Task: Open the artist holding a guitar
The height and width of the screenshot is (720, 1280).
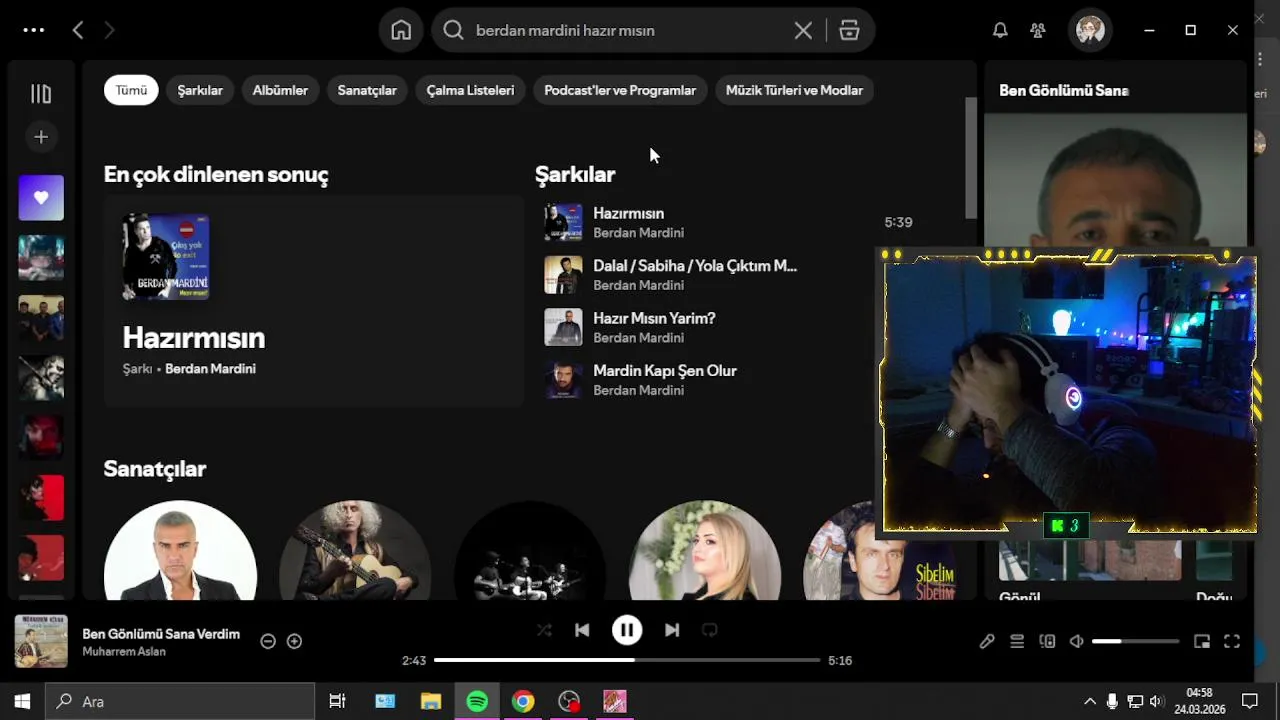Action: tap(355, 550)
